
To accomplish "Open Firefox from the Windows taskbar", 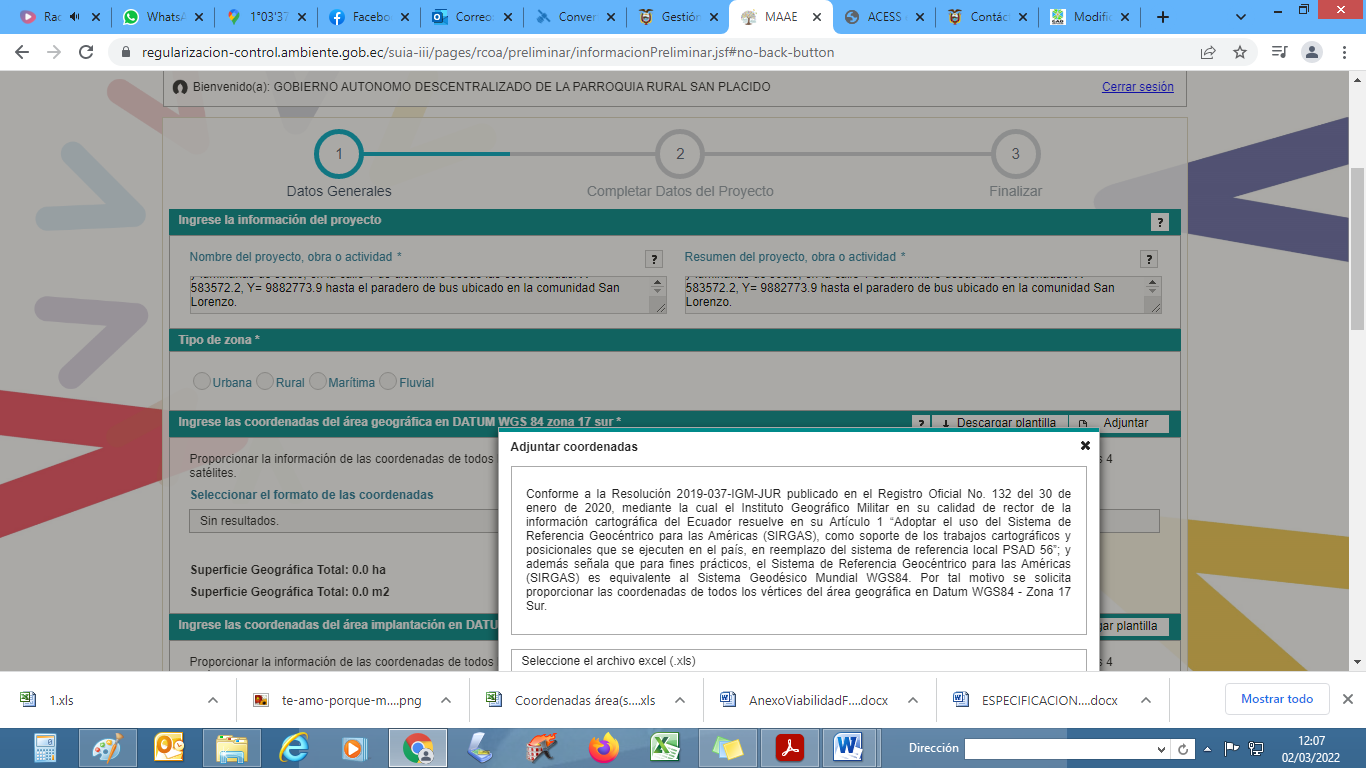I will pos(603,747).
